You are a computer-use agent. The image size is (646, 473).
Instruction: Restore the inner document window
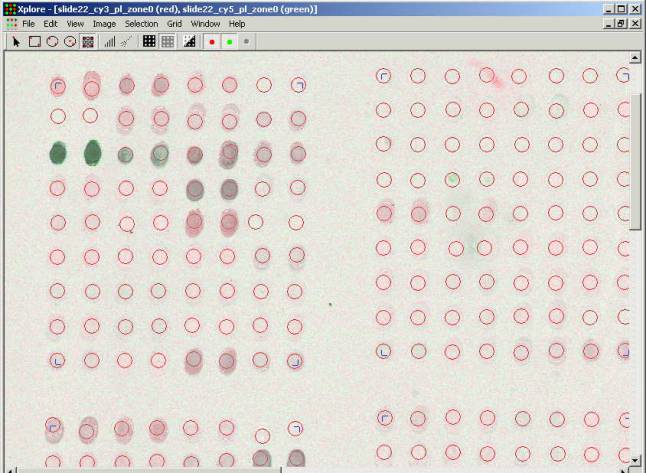pyautogui.click(x=621, y=24)
